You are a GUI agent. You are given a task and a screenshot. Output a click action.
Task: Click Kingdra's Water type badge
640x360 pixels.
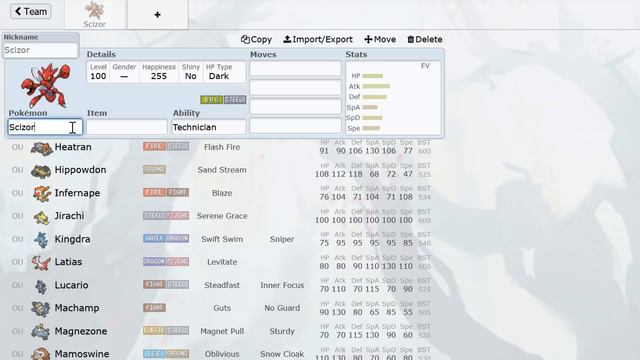(x=154, y=238)
